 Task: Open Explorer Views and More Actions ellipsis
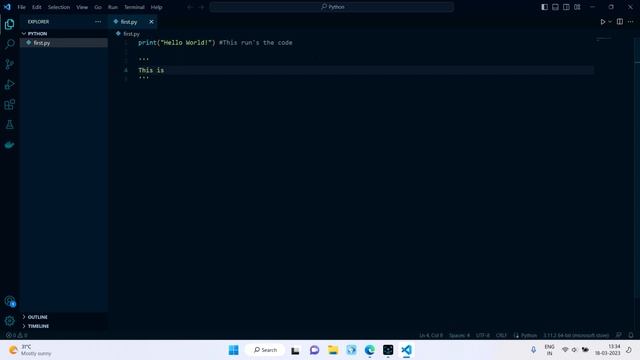point(98,22)
